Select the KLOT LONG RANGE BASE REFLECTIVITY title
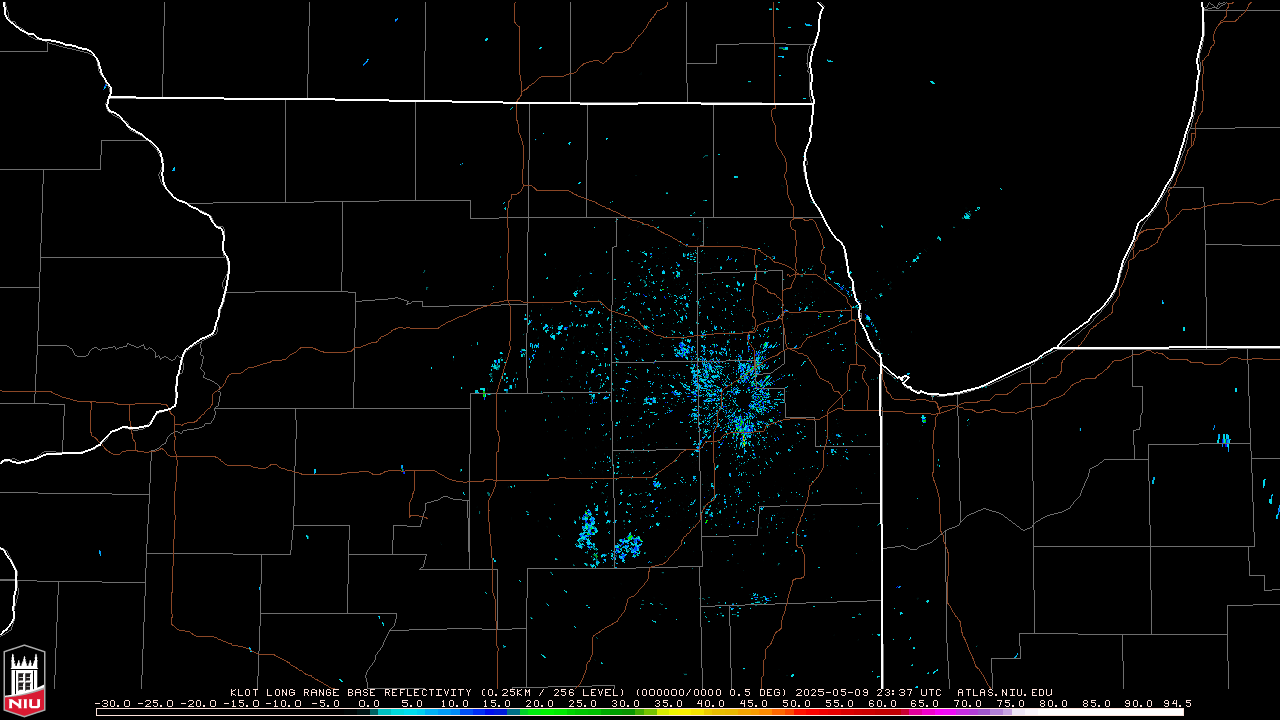Viewport: 1280px width, 720px height. point(351,692)
